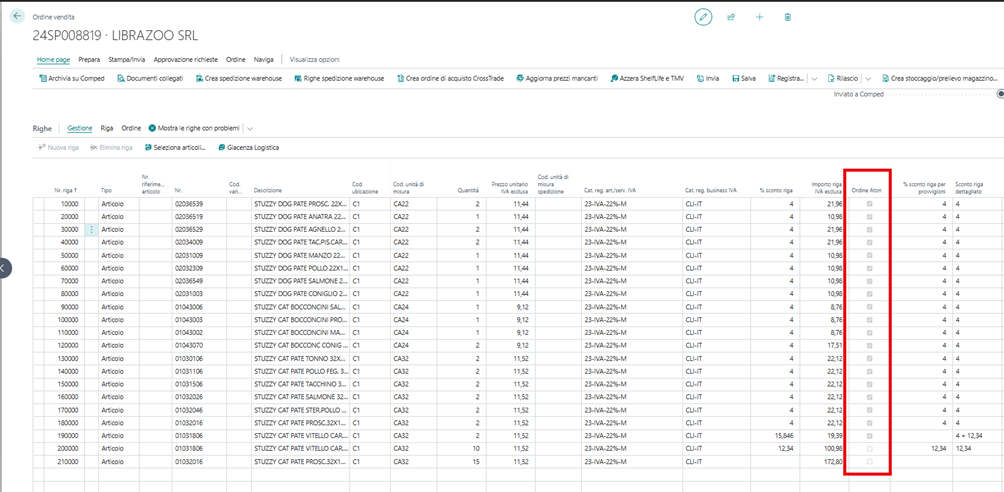Viewport: 1004px width, 492px height.
Task: Expand the Registra dropdown arrow
Action: pyautogui.click(x=814, y=79)
